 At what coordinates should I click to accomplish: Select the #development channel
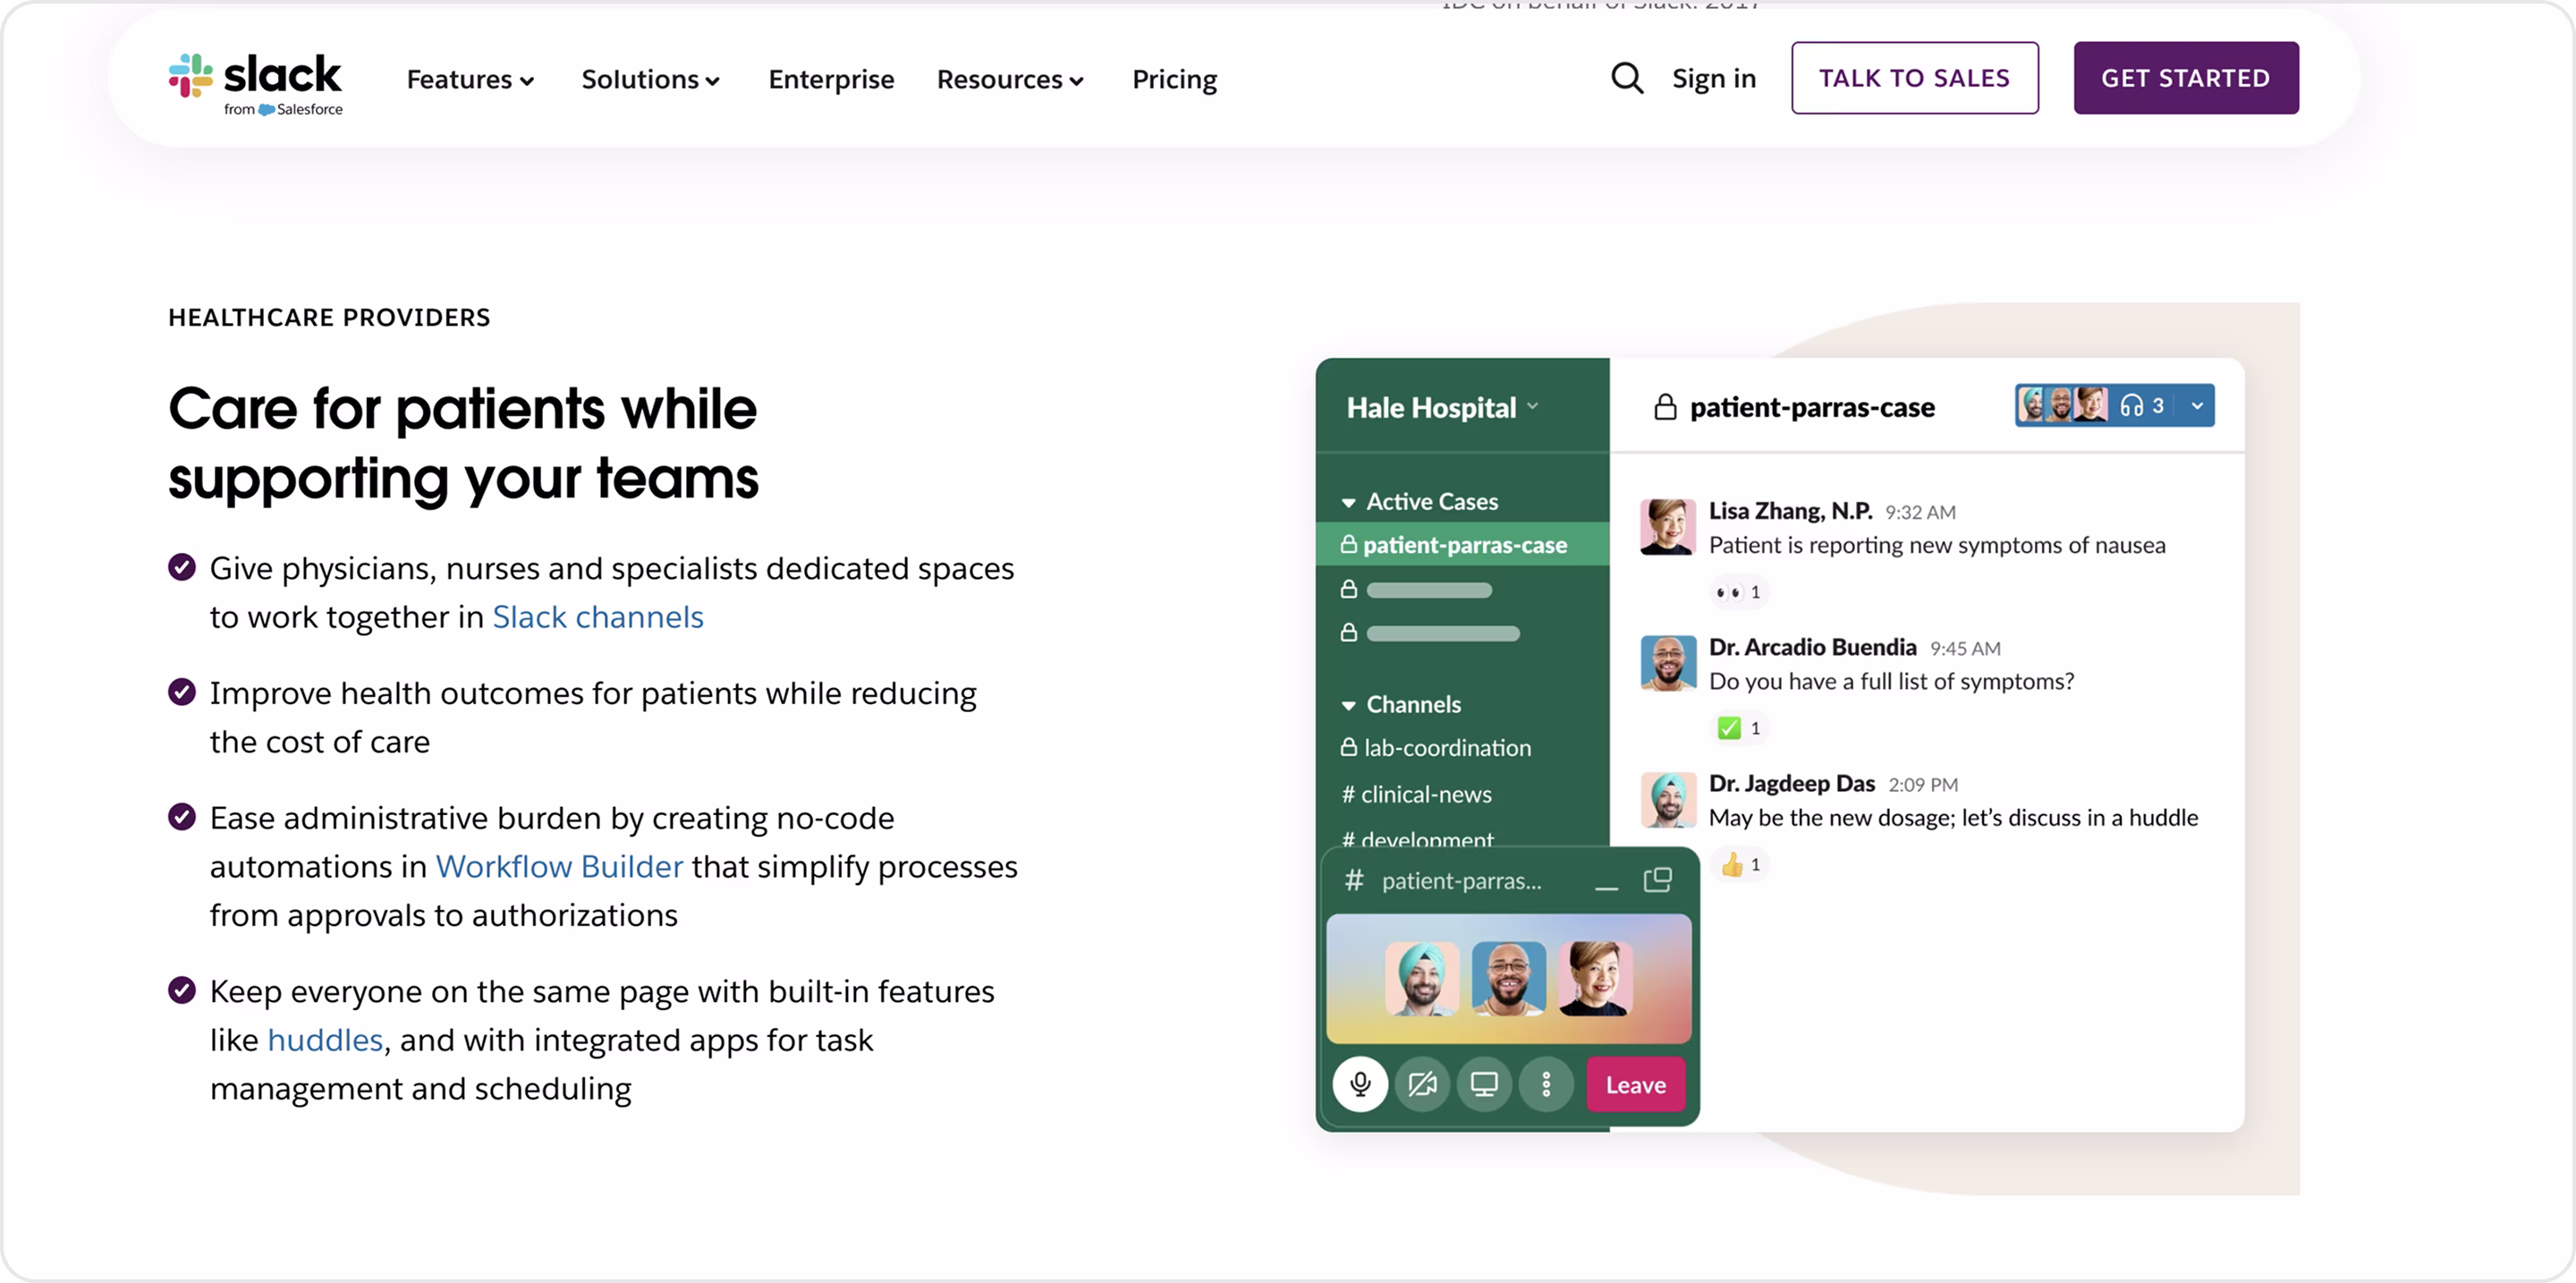pyautogui.click(x=1416, y=839)
